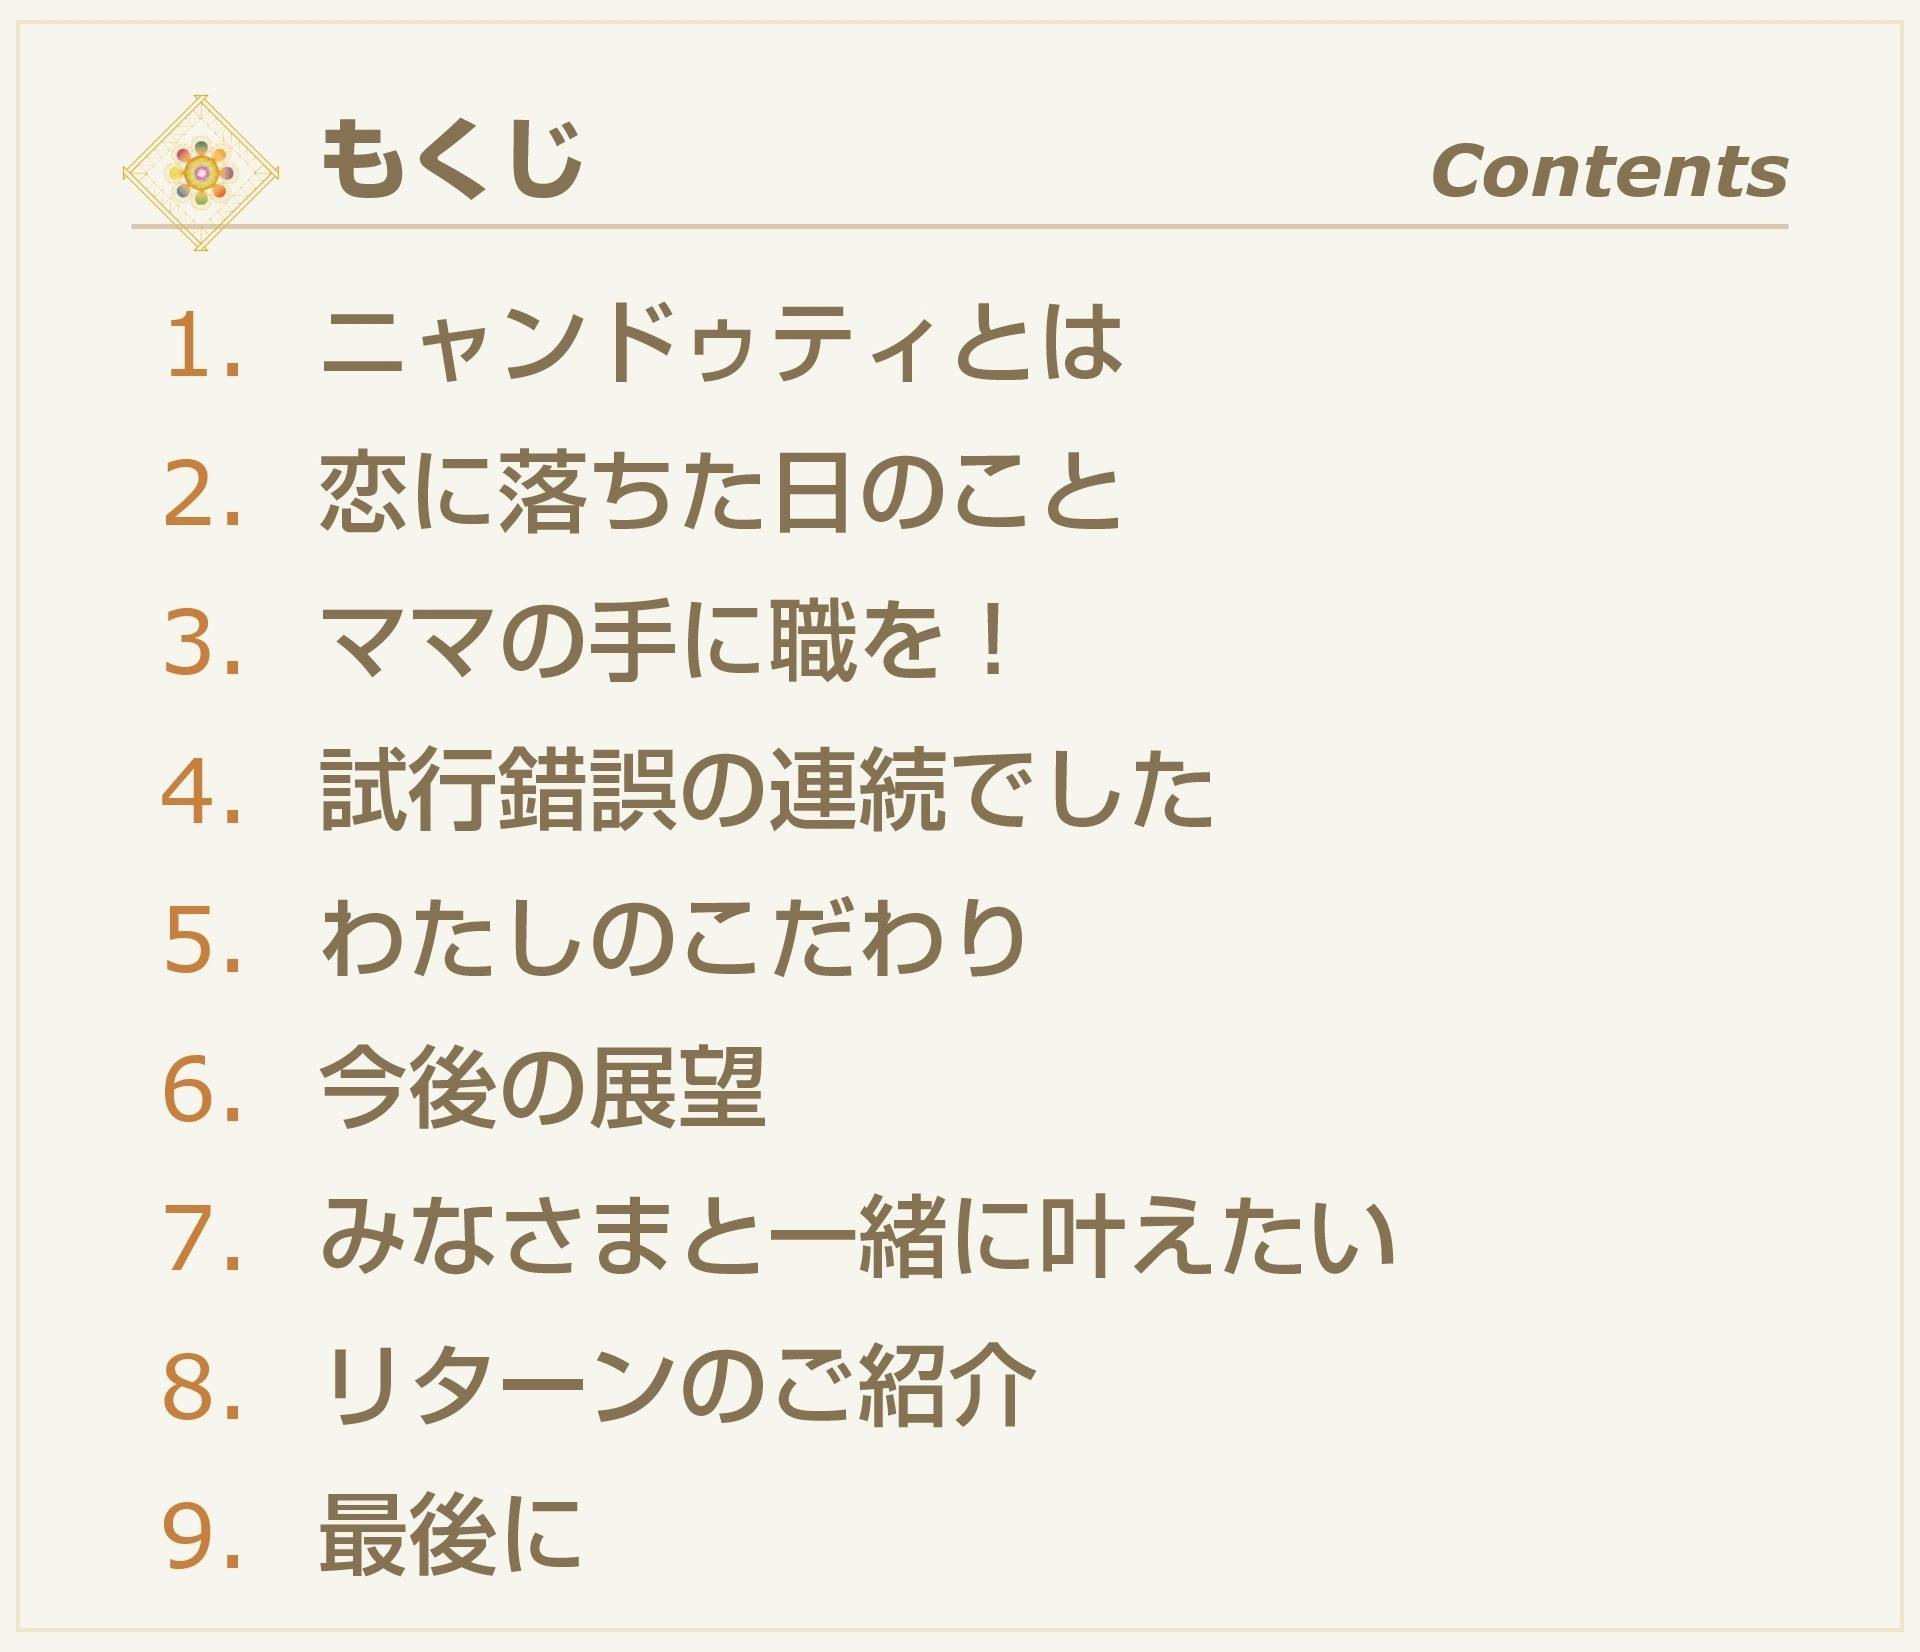Click the orange number 9.
The height and width of the screenshot is (1652, 1920).
[201, 1537]
